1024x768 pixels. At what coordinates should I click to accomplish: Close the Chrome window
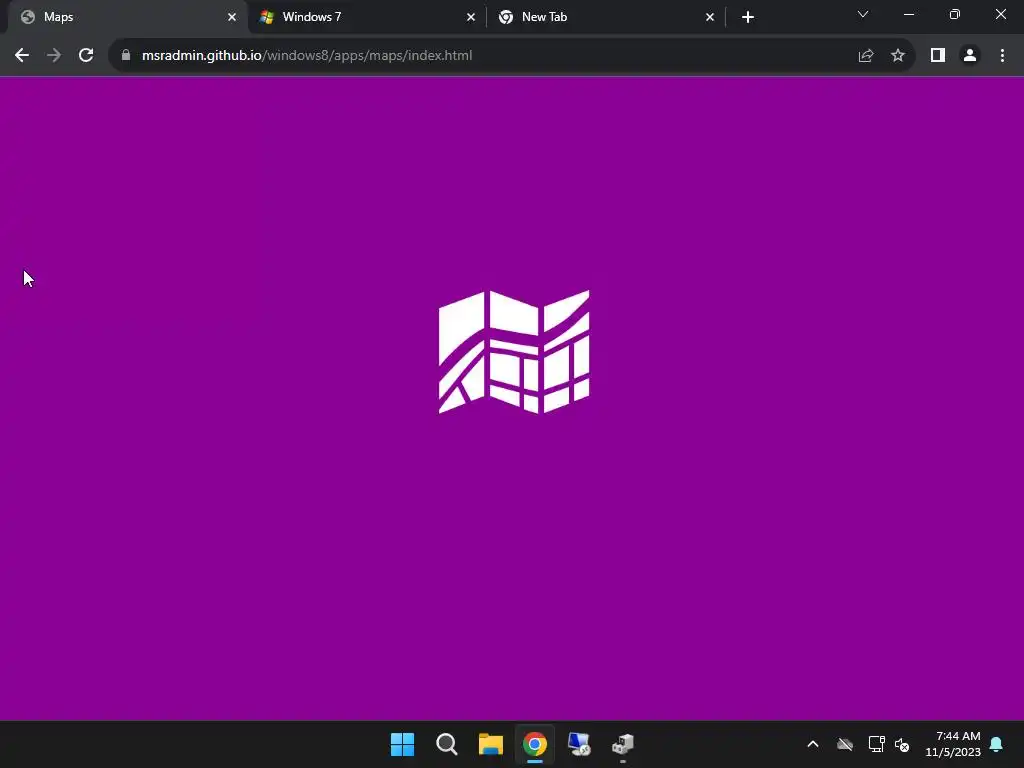point(1000,14)
